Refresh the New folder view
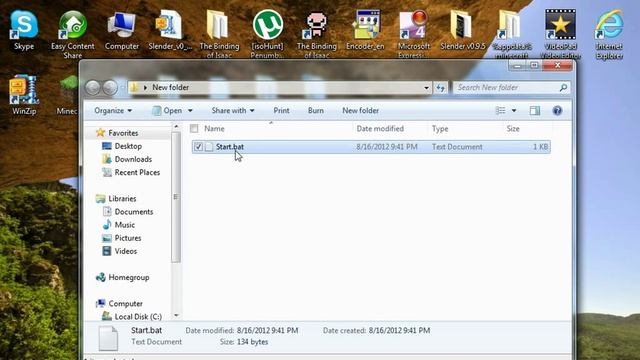Image resolution: width=640 pixels, height=360 pixels. (x=440, y=87)
